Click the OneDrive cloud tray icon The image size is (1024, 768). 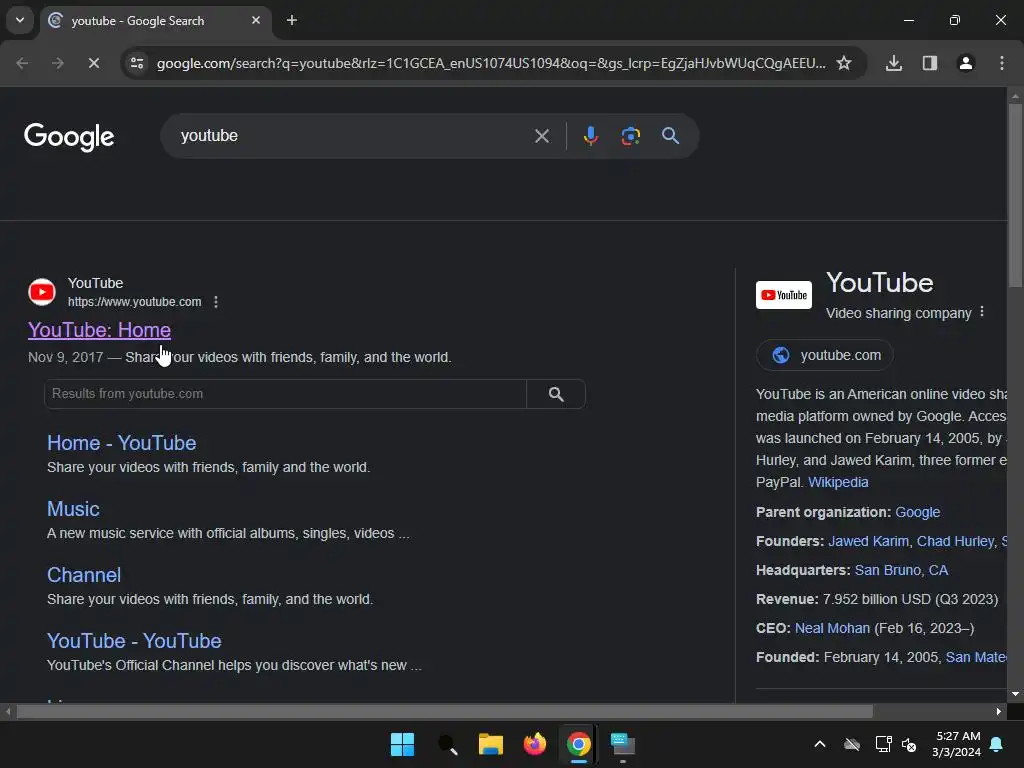point(852,744)
